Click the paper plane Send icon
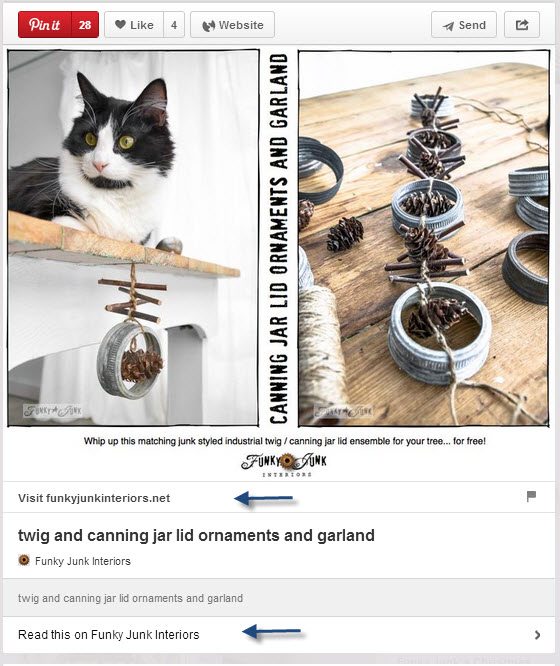Viewport: 560px width, 666px height. pyautogui.click(x=448, y=26)
